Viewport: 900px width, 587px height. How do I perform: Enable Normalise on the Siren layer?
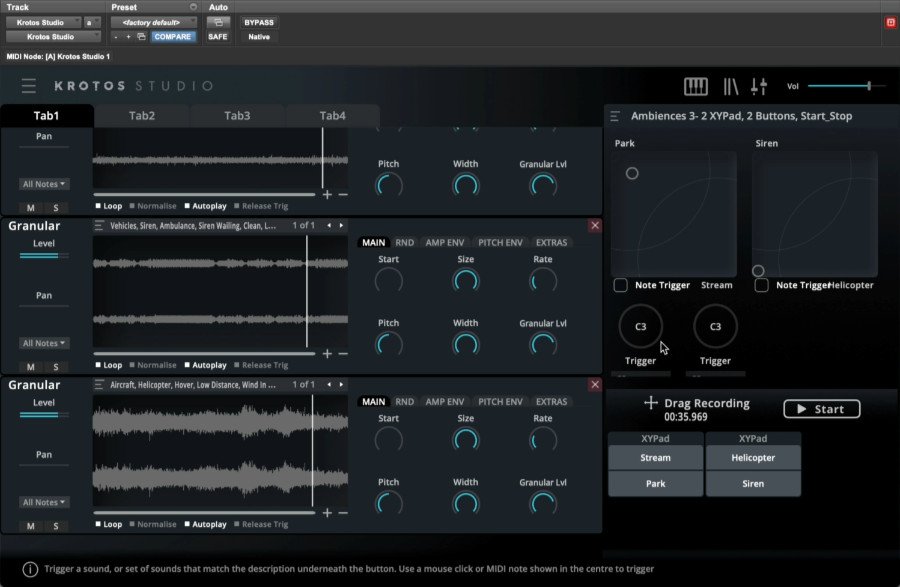(153, 365)
